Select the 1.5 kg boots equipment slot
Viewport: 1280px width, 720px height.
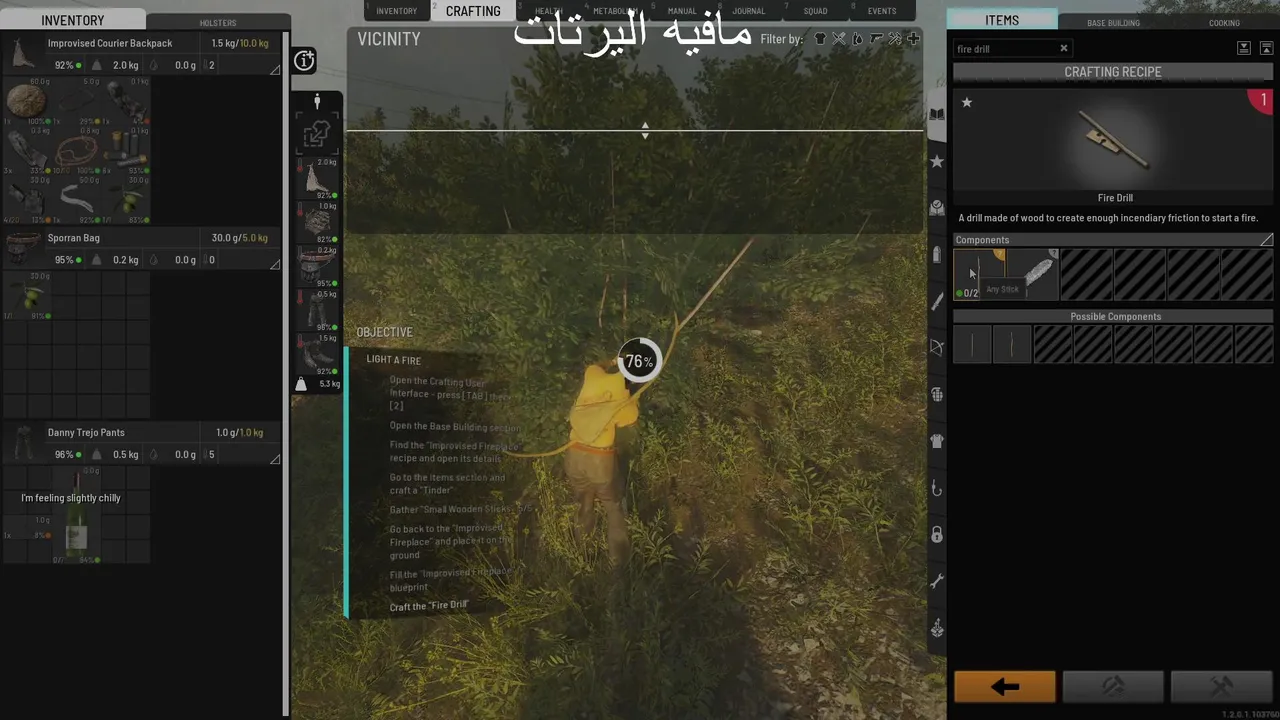[319, 355]
